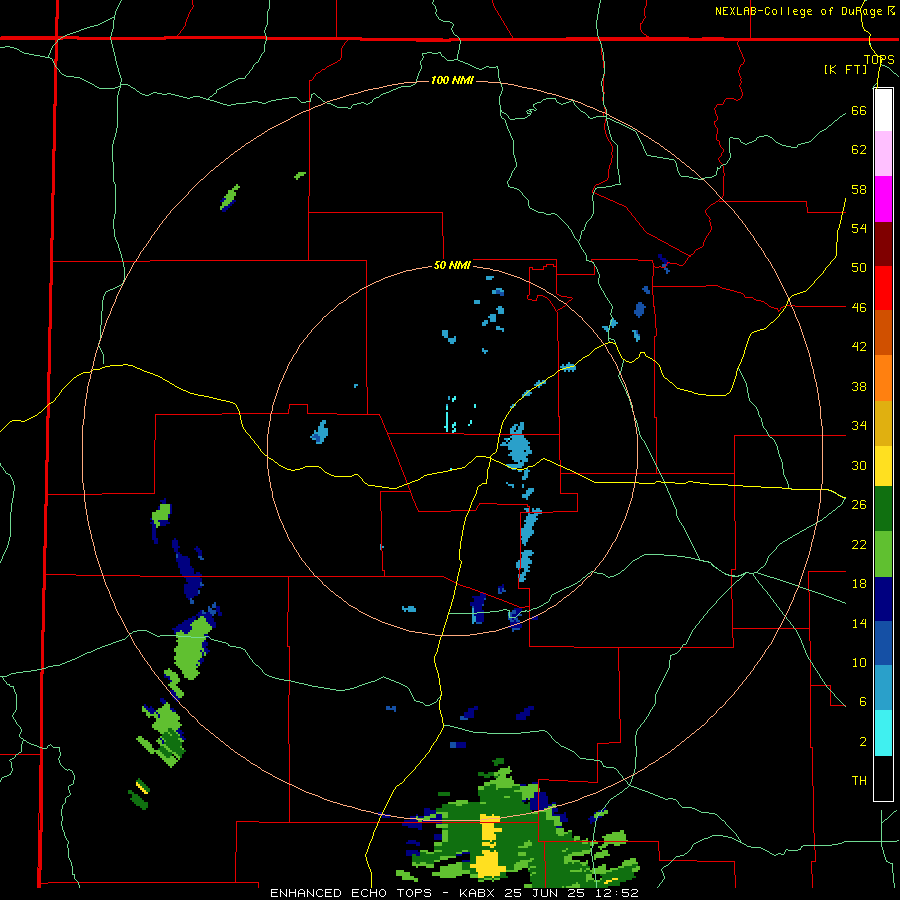Click the '26' scale label
Viewport: 900px width, 900px height.
[859, 505]
